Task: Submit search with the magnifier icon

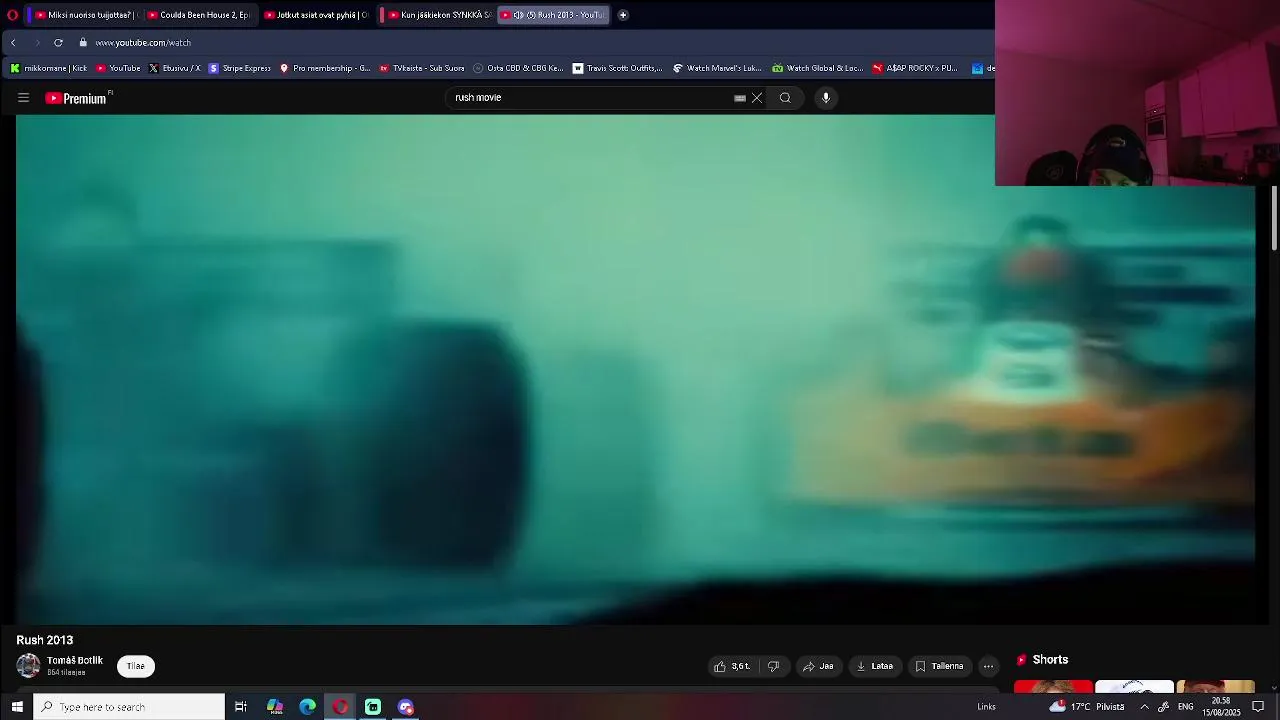Action: click(x=785, y=98)
